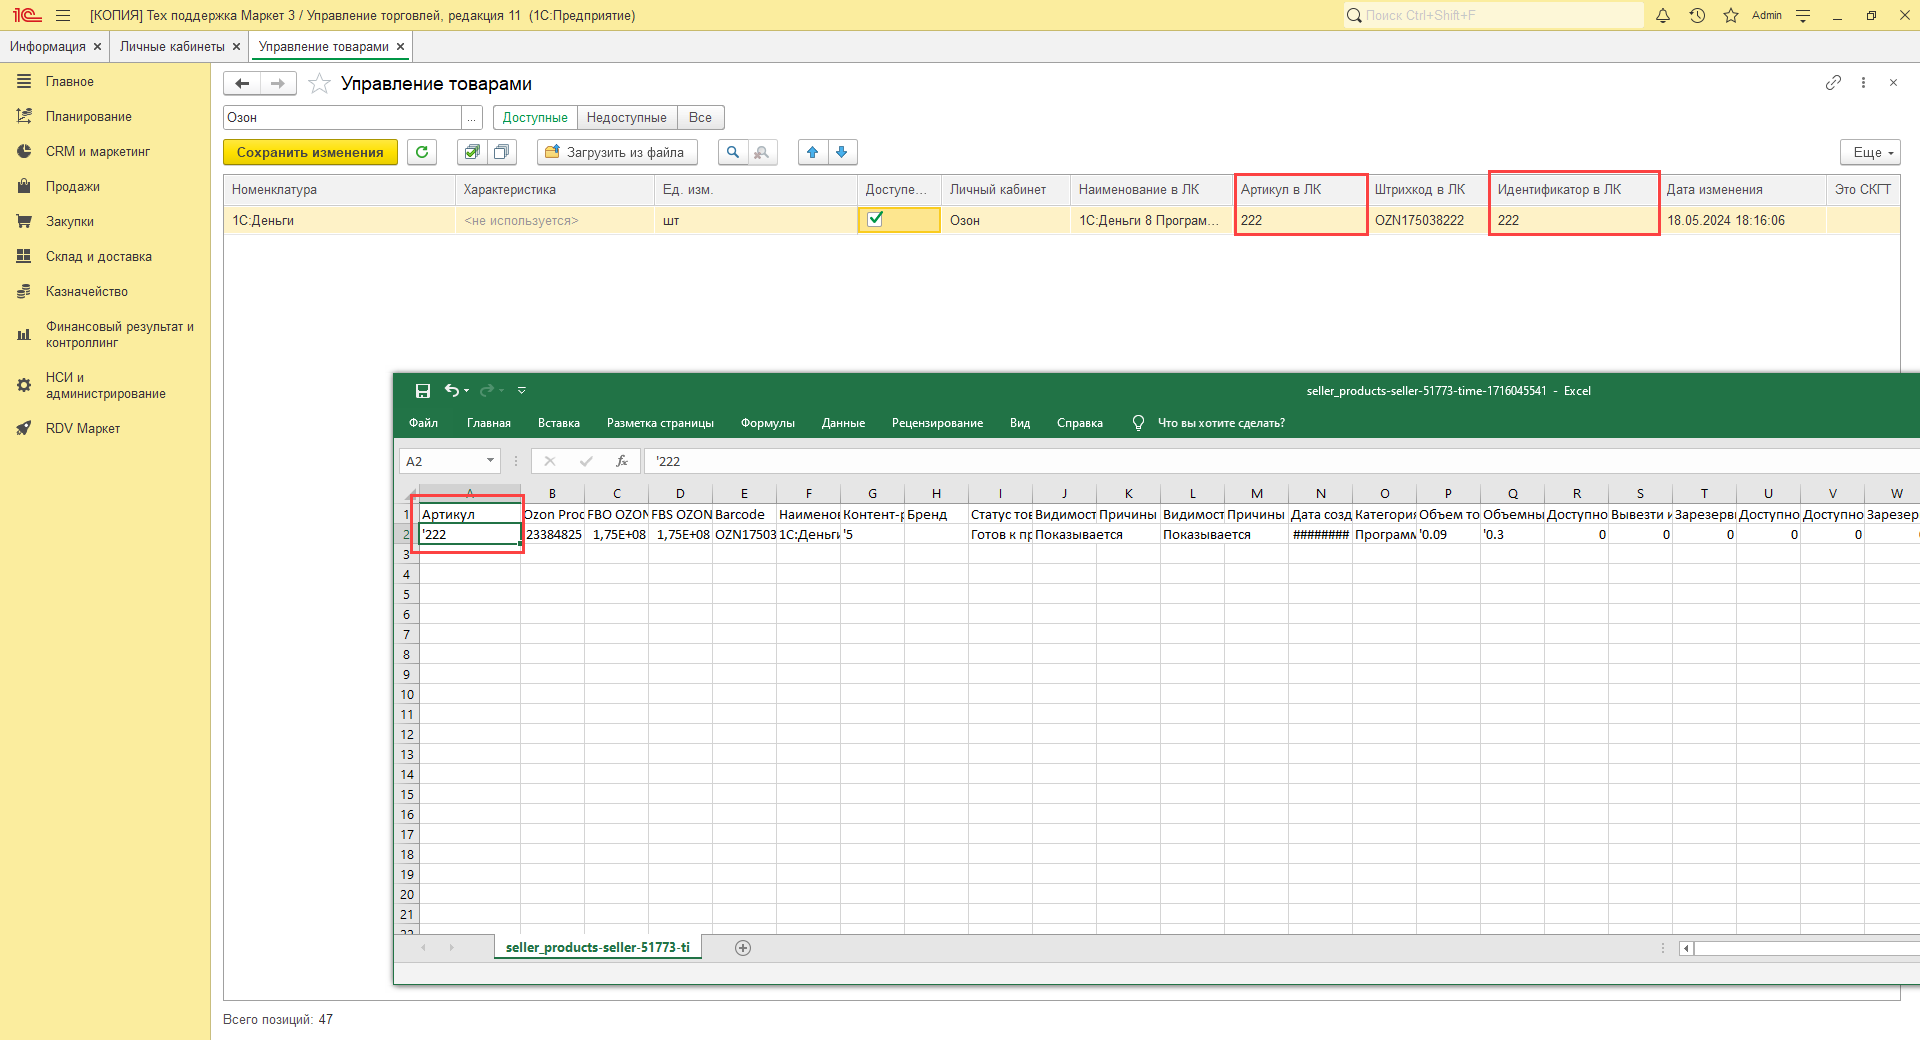Expand the Еще dropdown menu

(1870, 152)
